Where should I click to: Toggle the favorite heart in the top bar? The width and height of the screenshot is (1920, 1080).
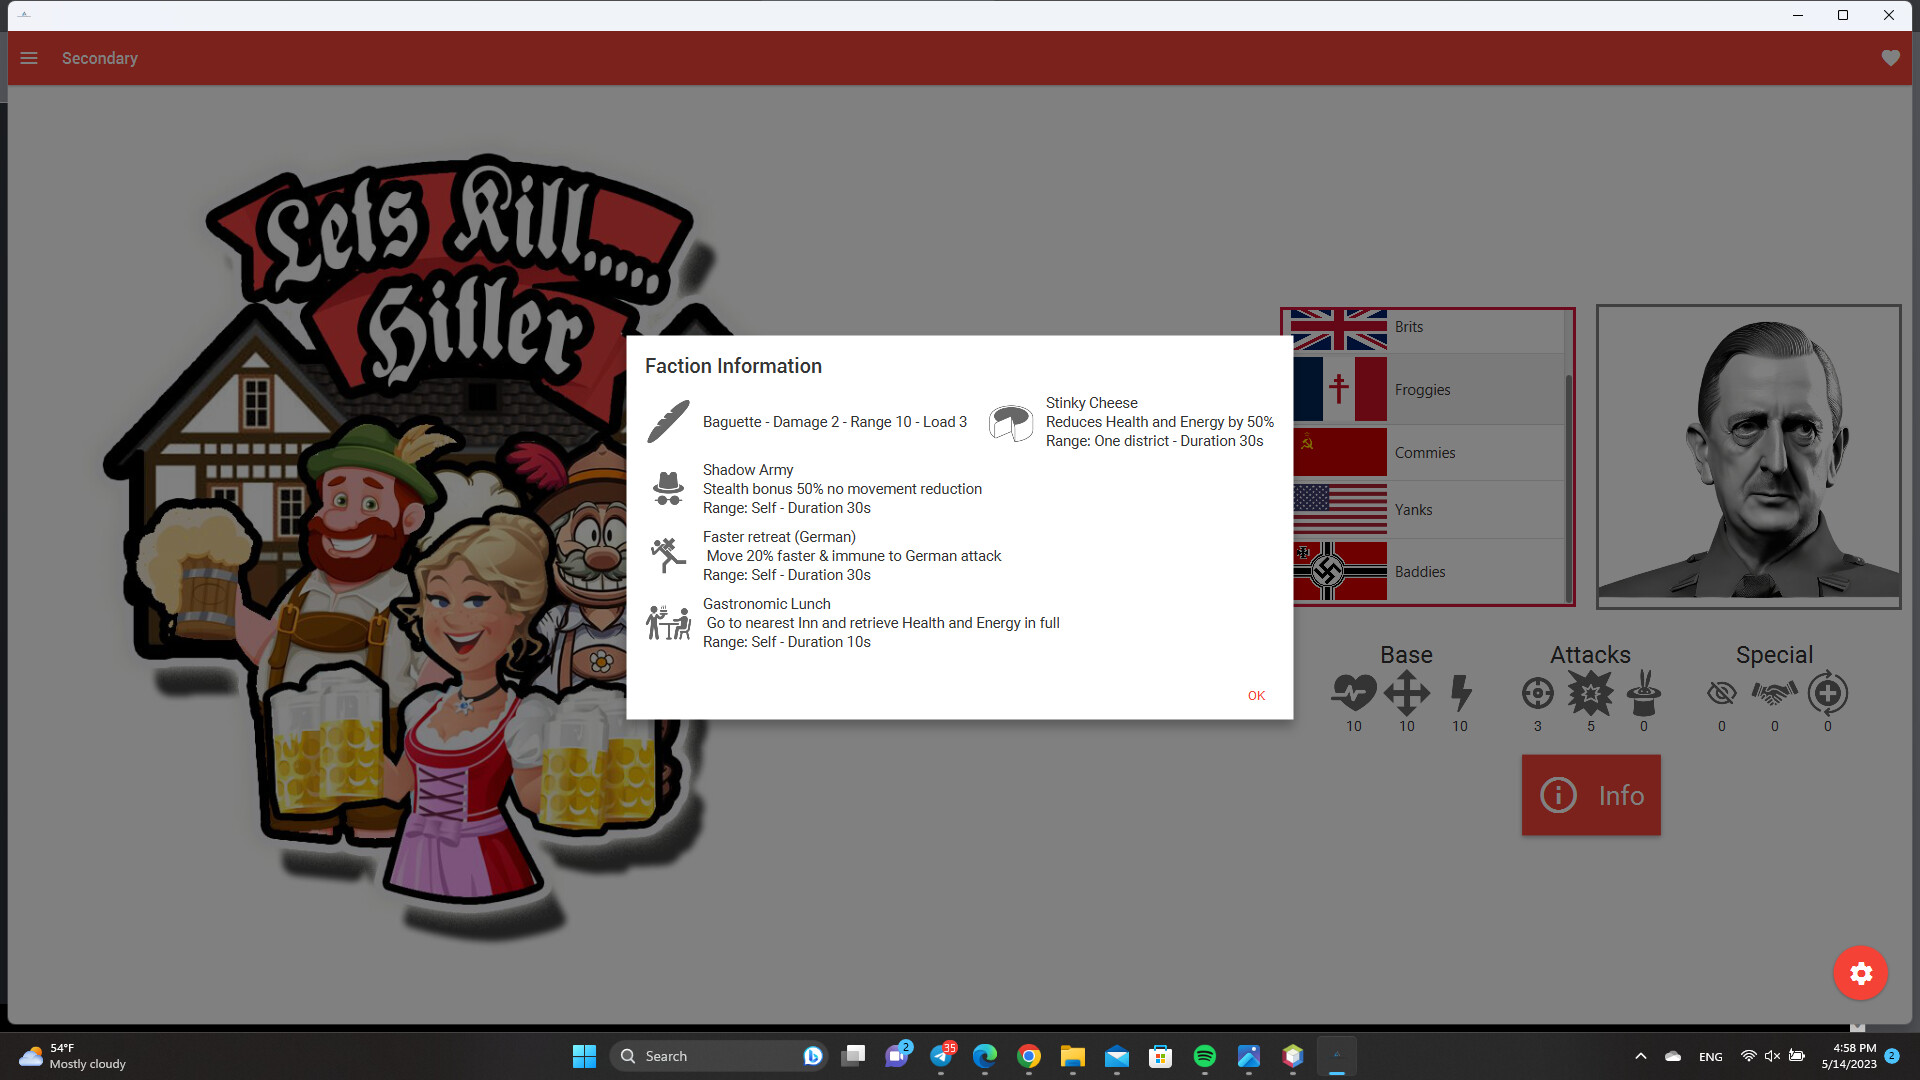pyautogui.click(x=1890, y=58)
